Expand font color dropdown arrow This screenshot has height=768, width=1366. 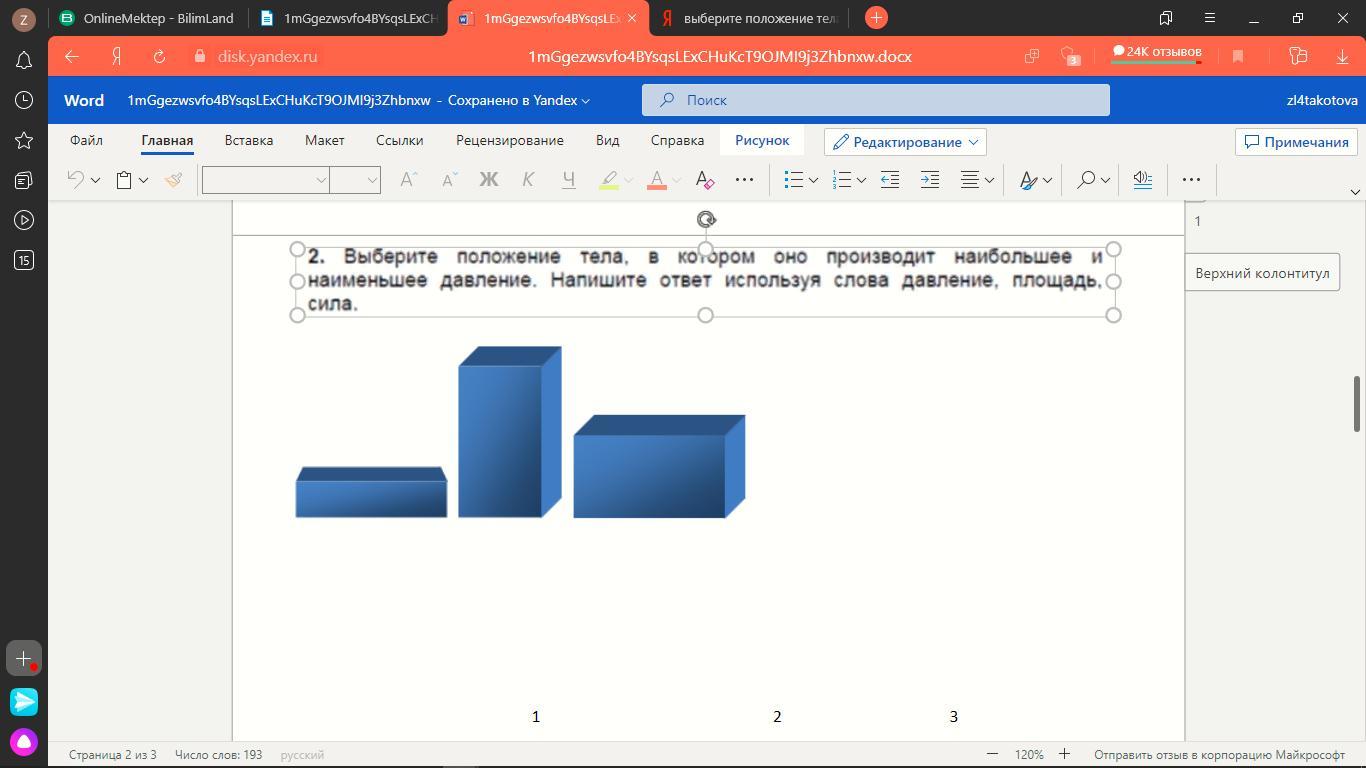(x=676, y=180)
